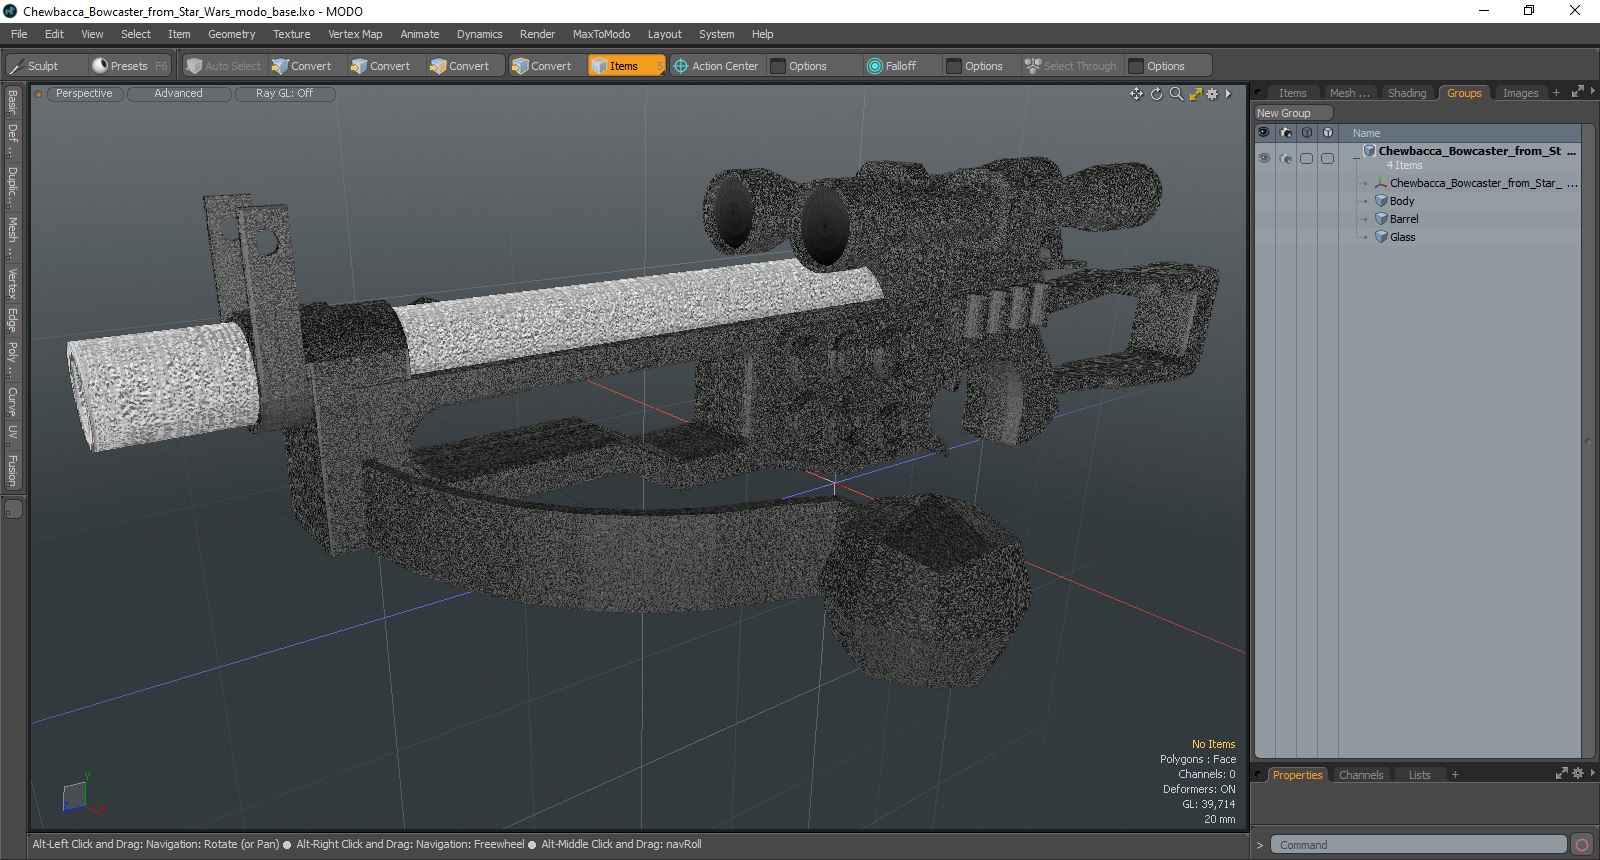
Task: Open the viewport's right-arrow options menu
Action: (1228, 94)
